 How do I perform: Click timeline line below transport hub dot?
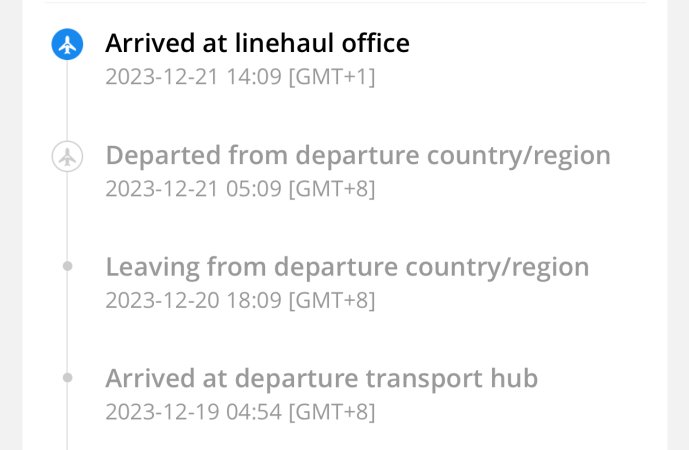click(67, 416)
